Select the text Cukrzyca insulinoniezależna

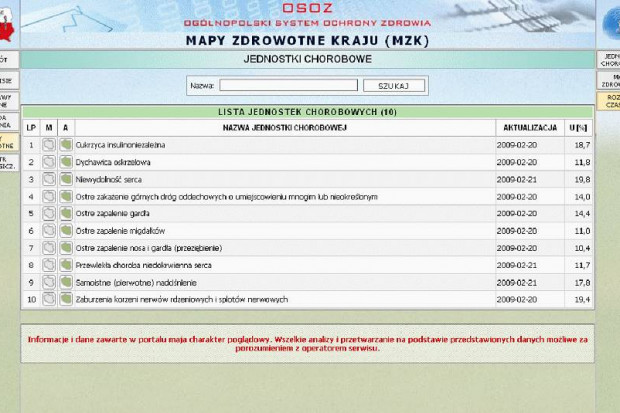pyautogui.click(x=120, y=145)
